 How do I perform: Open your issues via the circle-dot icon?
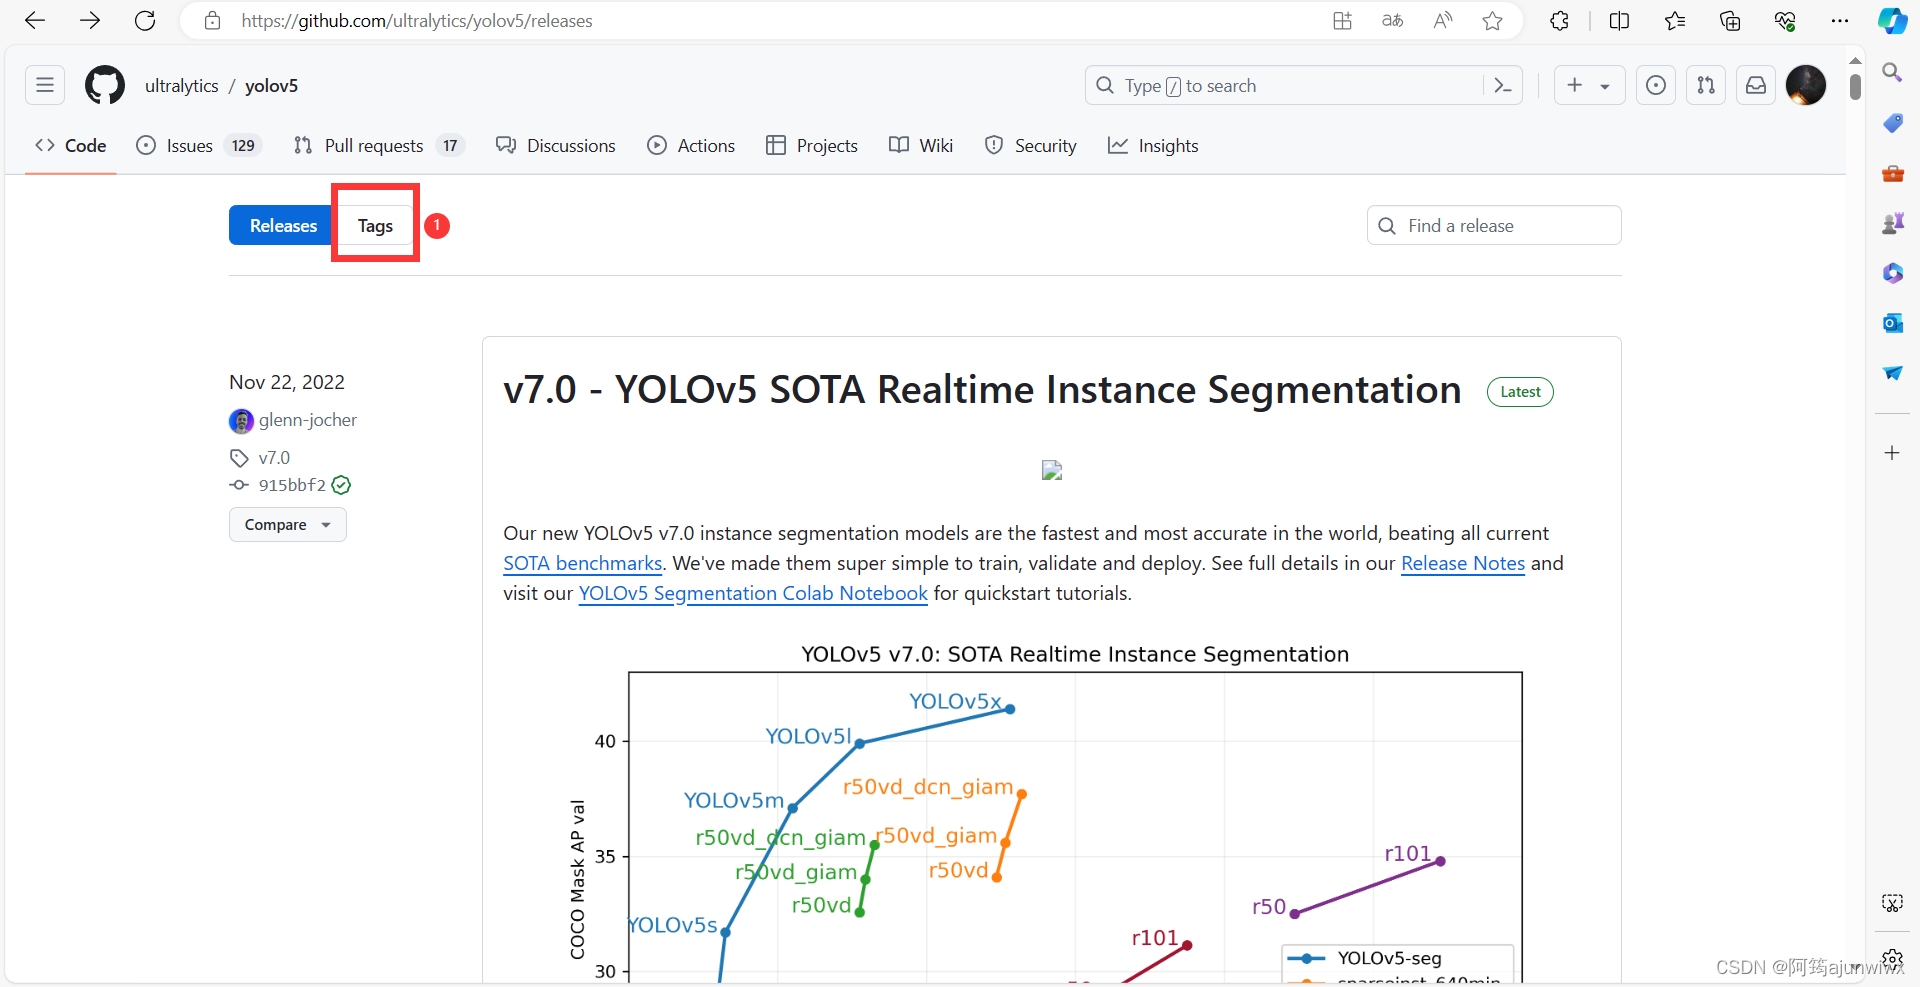(1656, 85)
